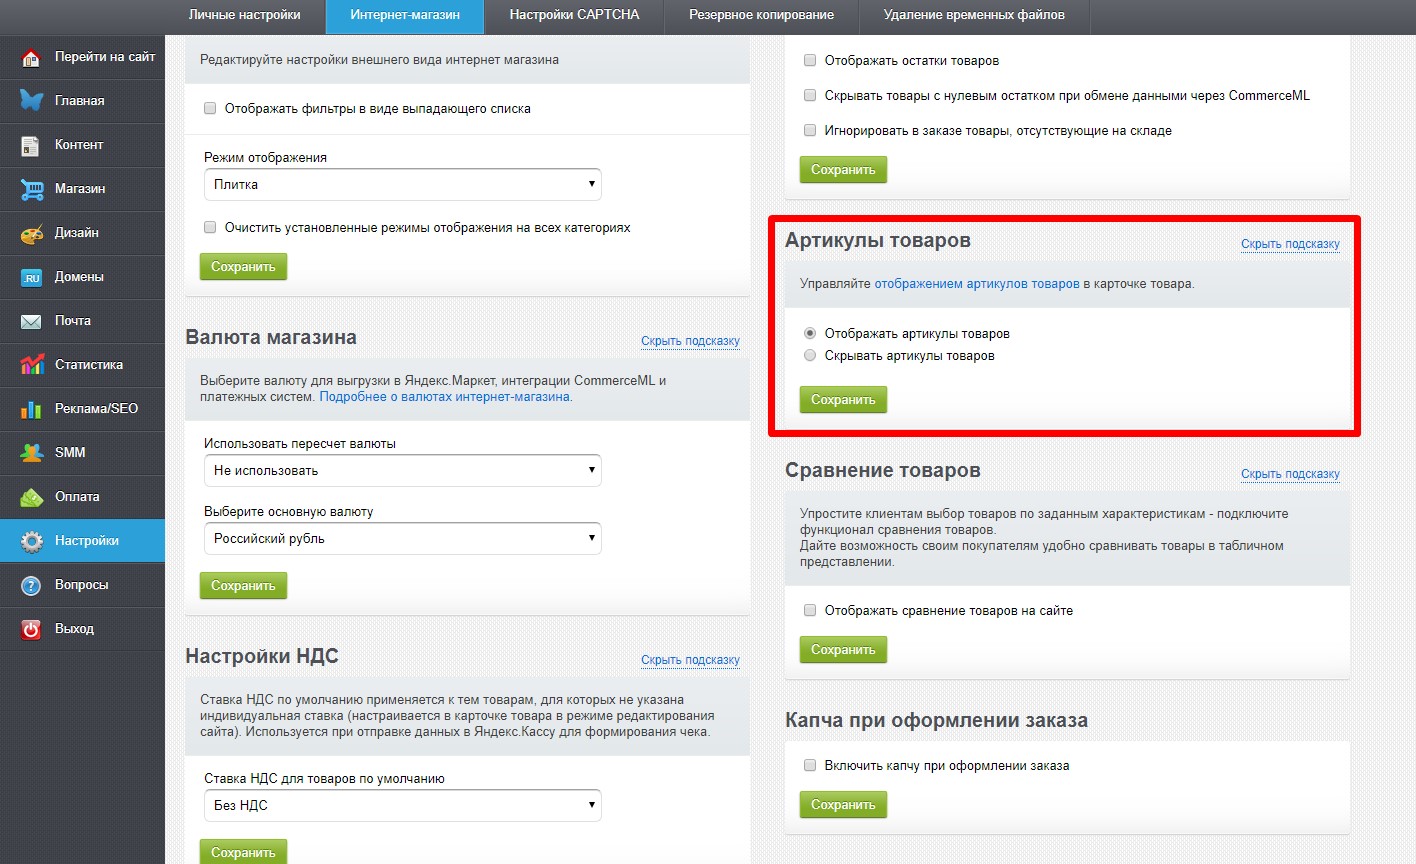Select Скрывать артикулы товаров radio button
This screenshot has height=864, width=1416.
point(810,355)
